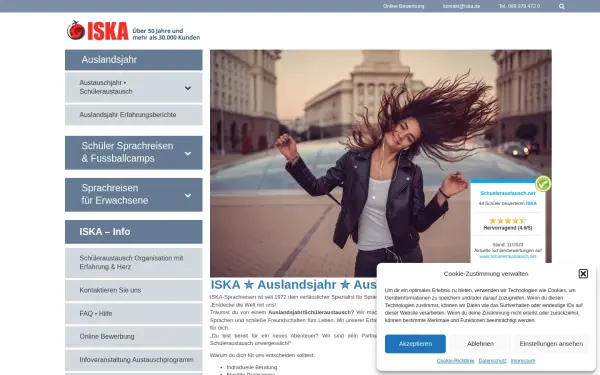Viewport: 600px width, 375px height.
Task: Open the search magnifier icon
Action: point(562,7)
